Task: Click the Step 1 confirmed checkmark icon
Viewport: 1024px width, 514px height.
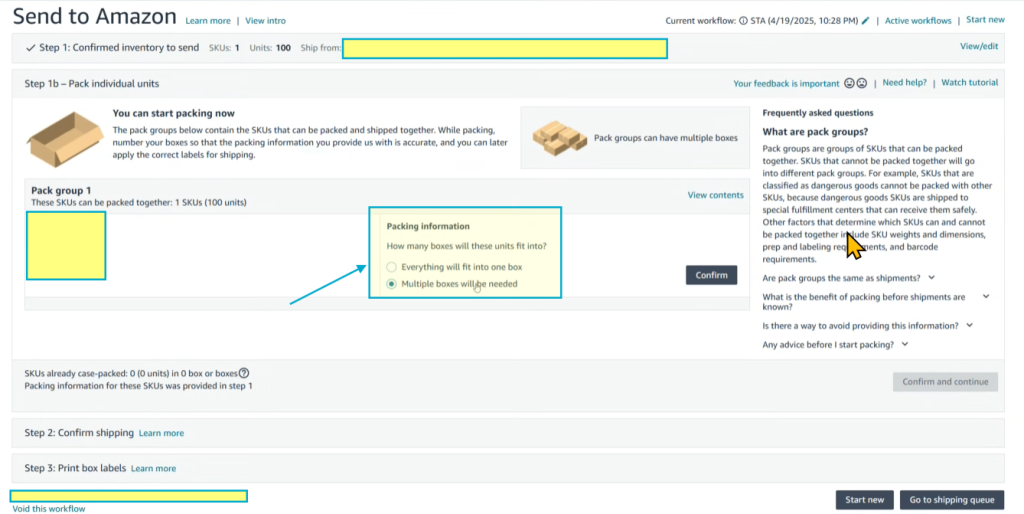Action: 31,48
